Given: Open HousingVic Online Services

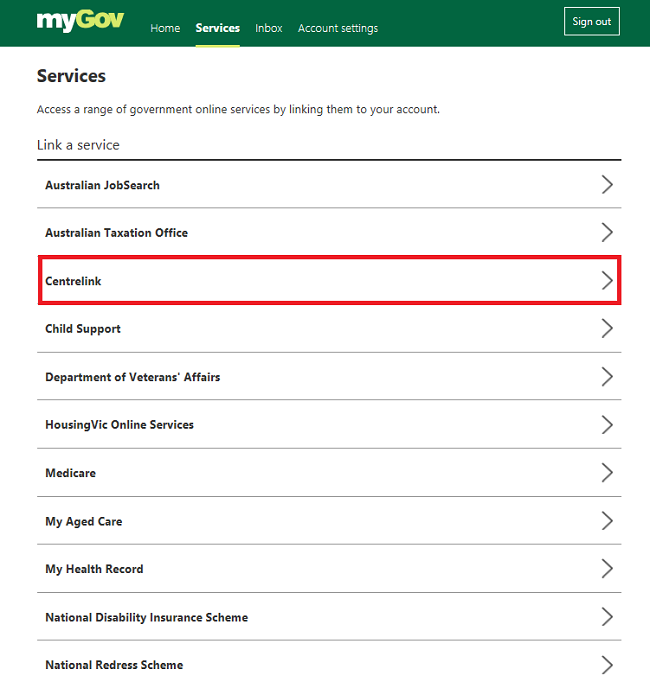Looking at the screenshot, I should (x=329, y=425).
